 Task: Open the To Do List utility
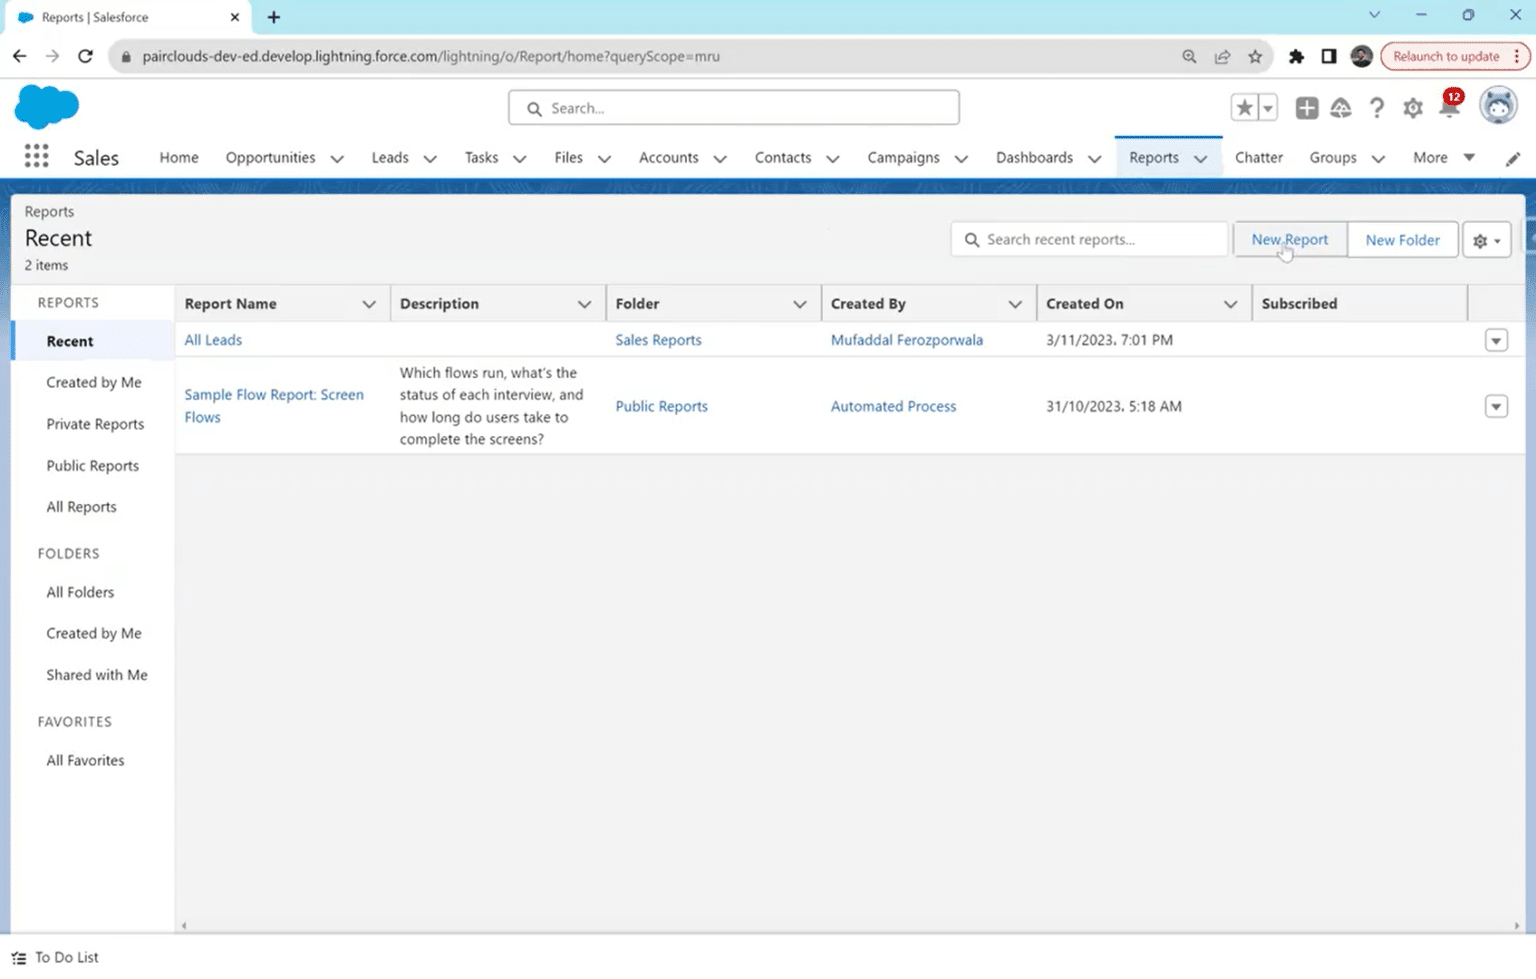pyautogui.click(x=56, y=957)
